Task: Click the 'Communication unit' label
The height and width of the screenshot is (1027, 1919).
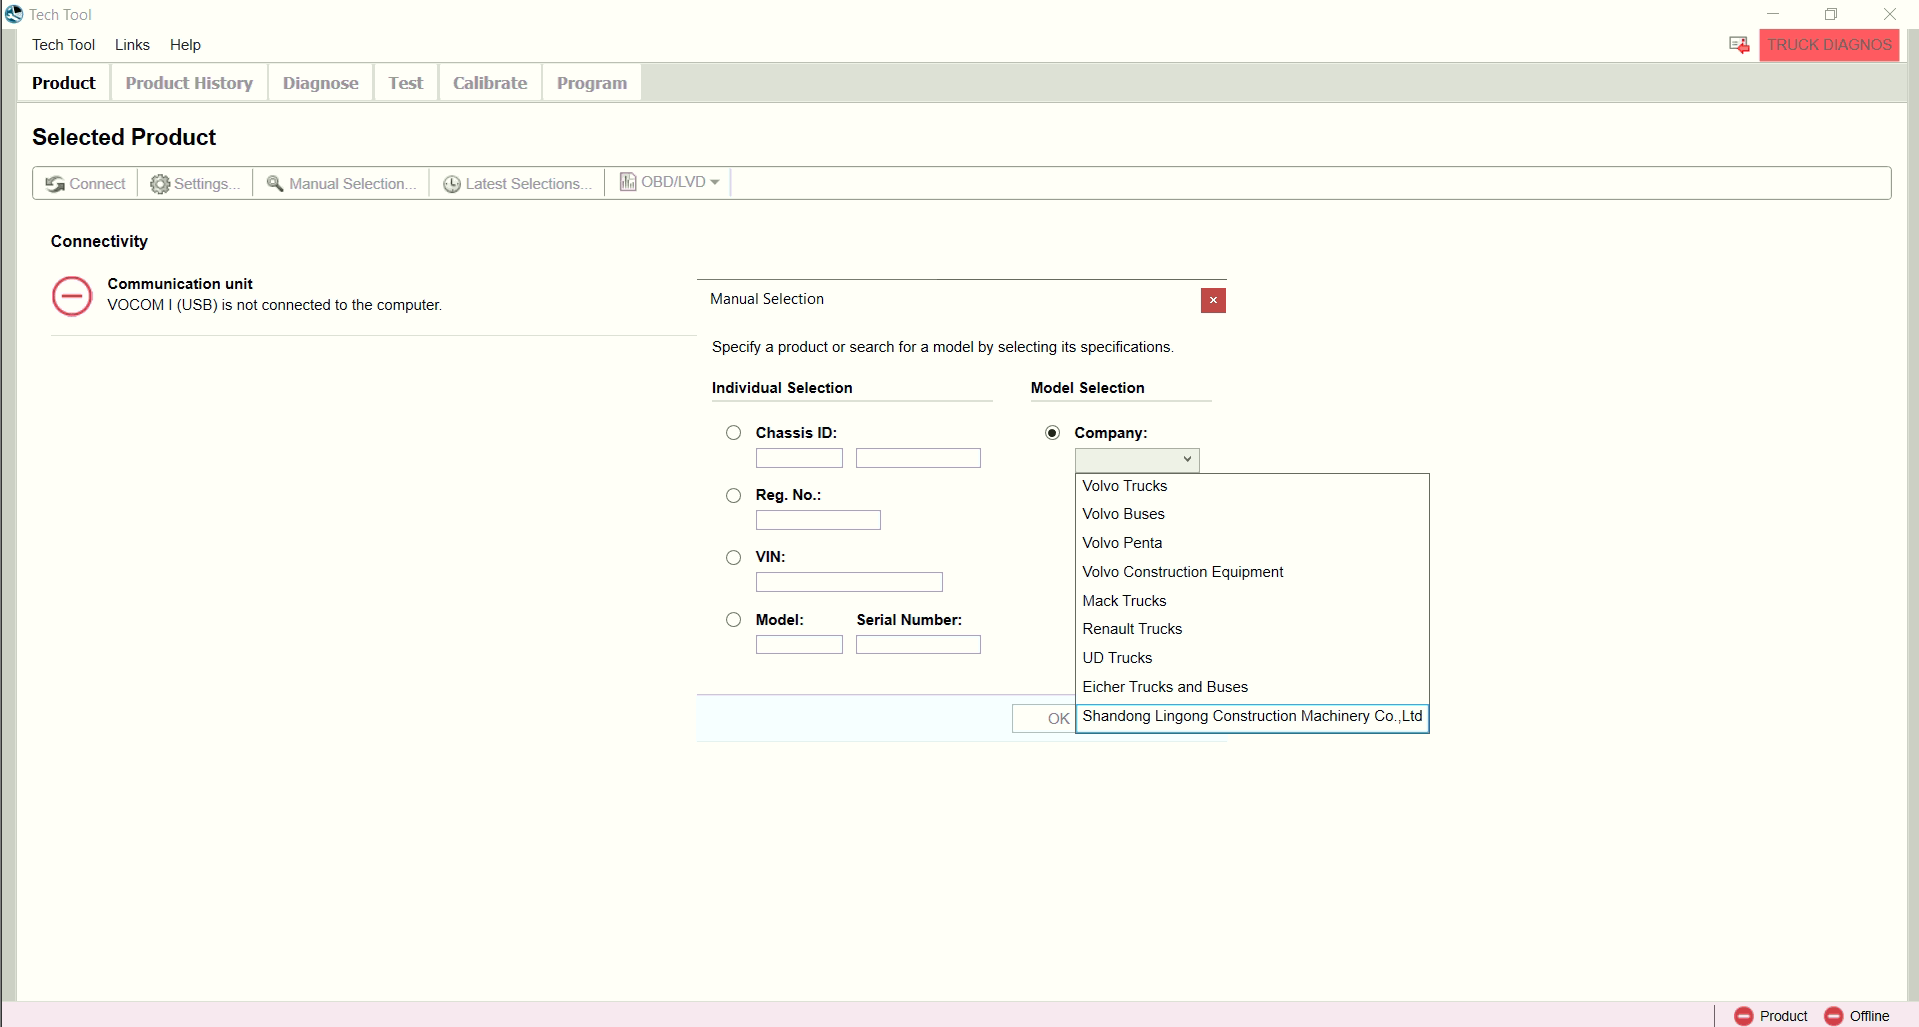Action: pyautogui.click(x=180, y=284)
